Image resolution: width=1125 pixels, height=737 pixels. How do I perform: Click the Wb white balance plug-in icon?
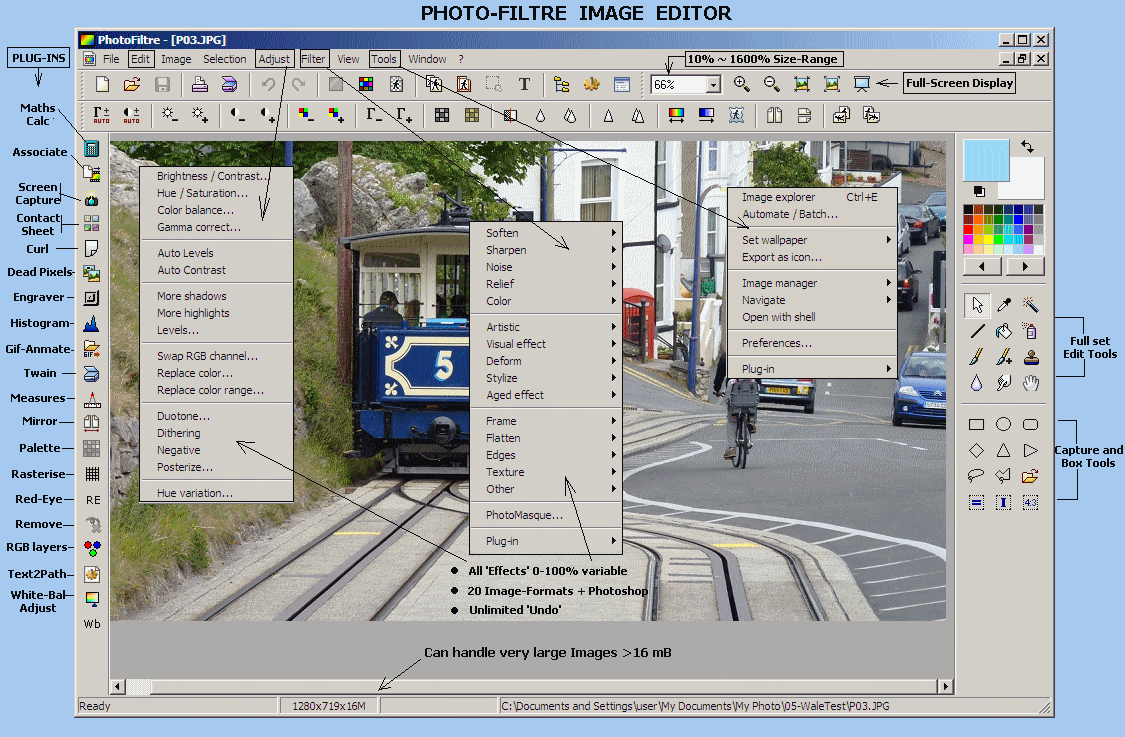tap(92, 624)
